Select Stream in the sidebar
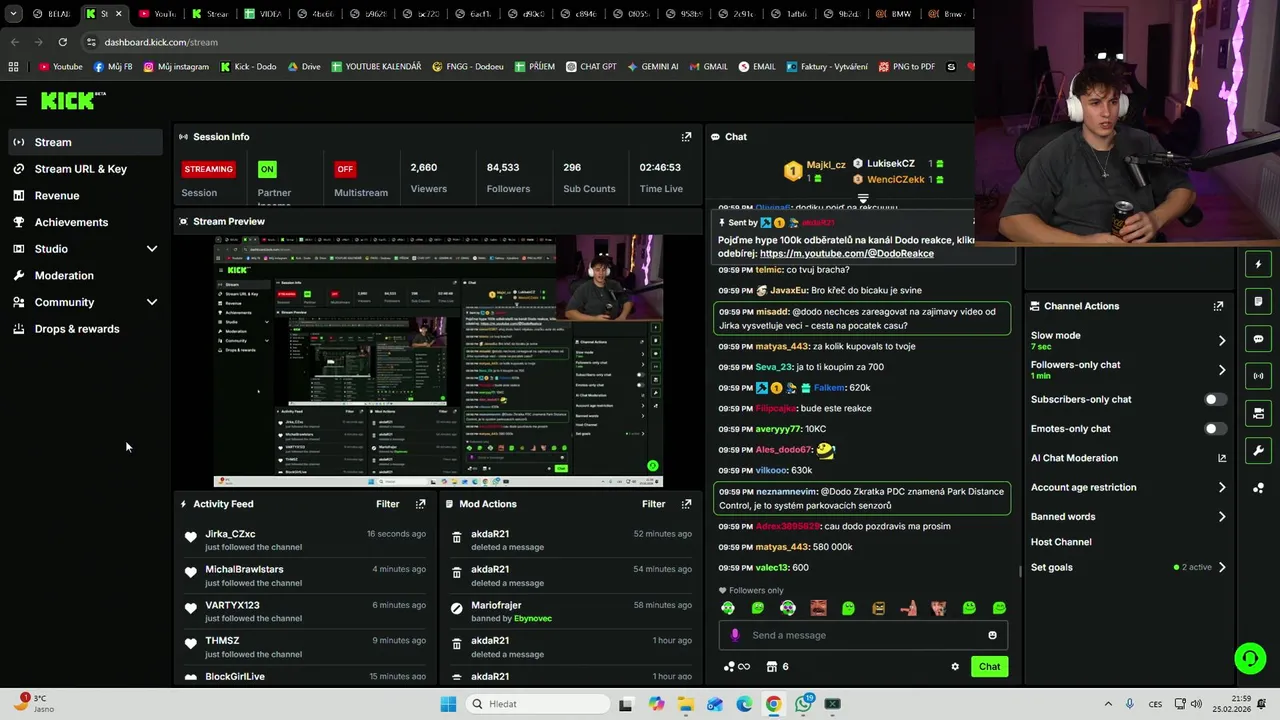Screen dimensions: 1280x720 pyautogui.click(x=86, y=142)
